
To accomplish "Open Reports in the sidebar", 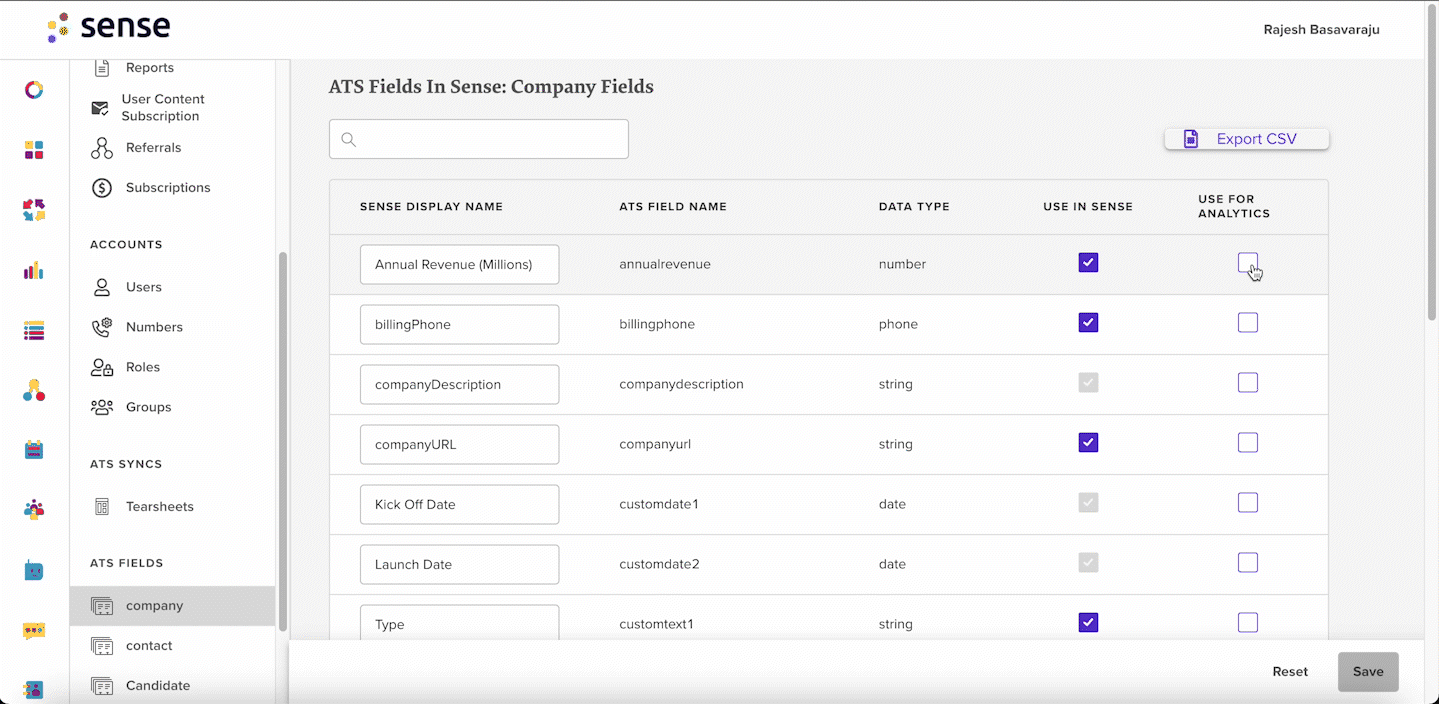I will point(150,68).
